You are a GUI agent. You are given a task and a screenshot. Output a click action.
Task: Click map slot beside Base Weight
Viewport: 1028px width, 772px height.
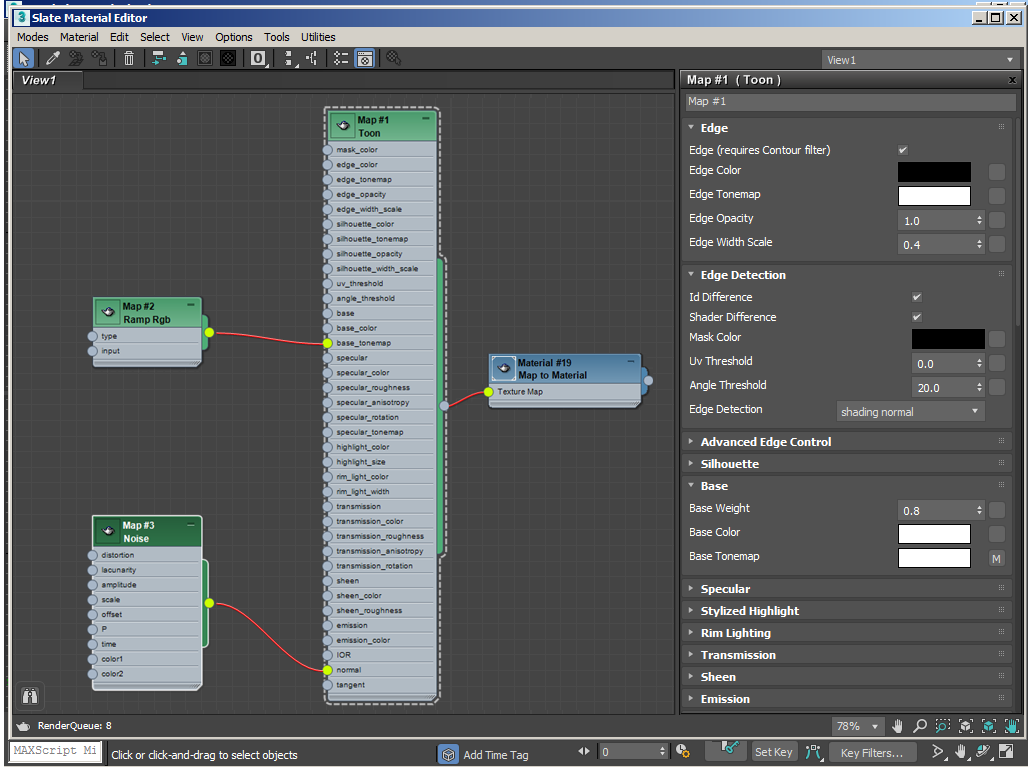point(997,511)
